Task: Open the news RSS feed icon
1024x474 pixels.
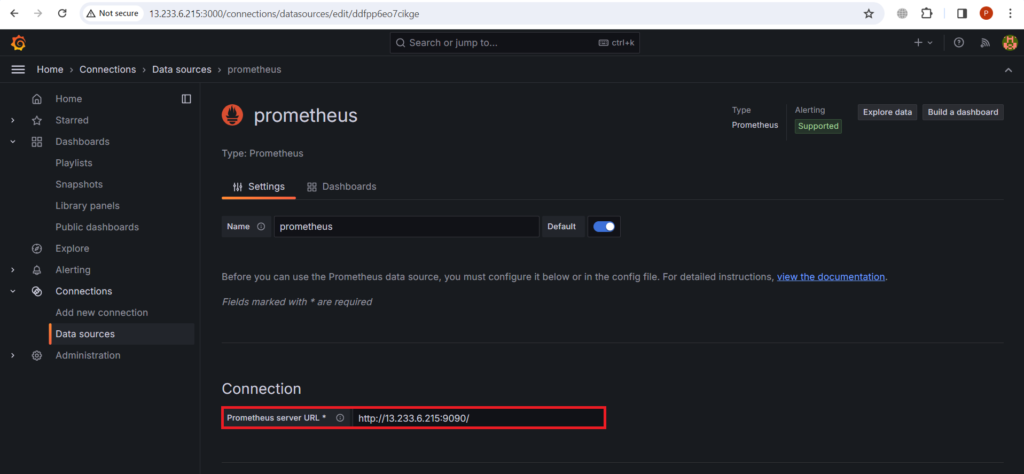Action: pyautogui.click(x=985, y=43)
